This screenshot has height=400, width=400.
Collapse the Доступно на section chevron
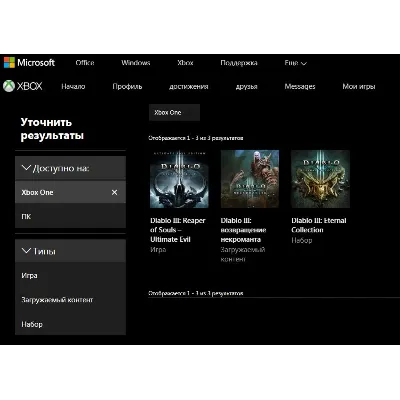click(x=26, y=168)
